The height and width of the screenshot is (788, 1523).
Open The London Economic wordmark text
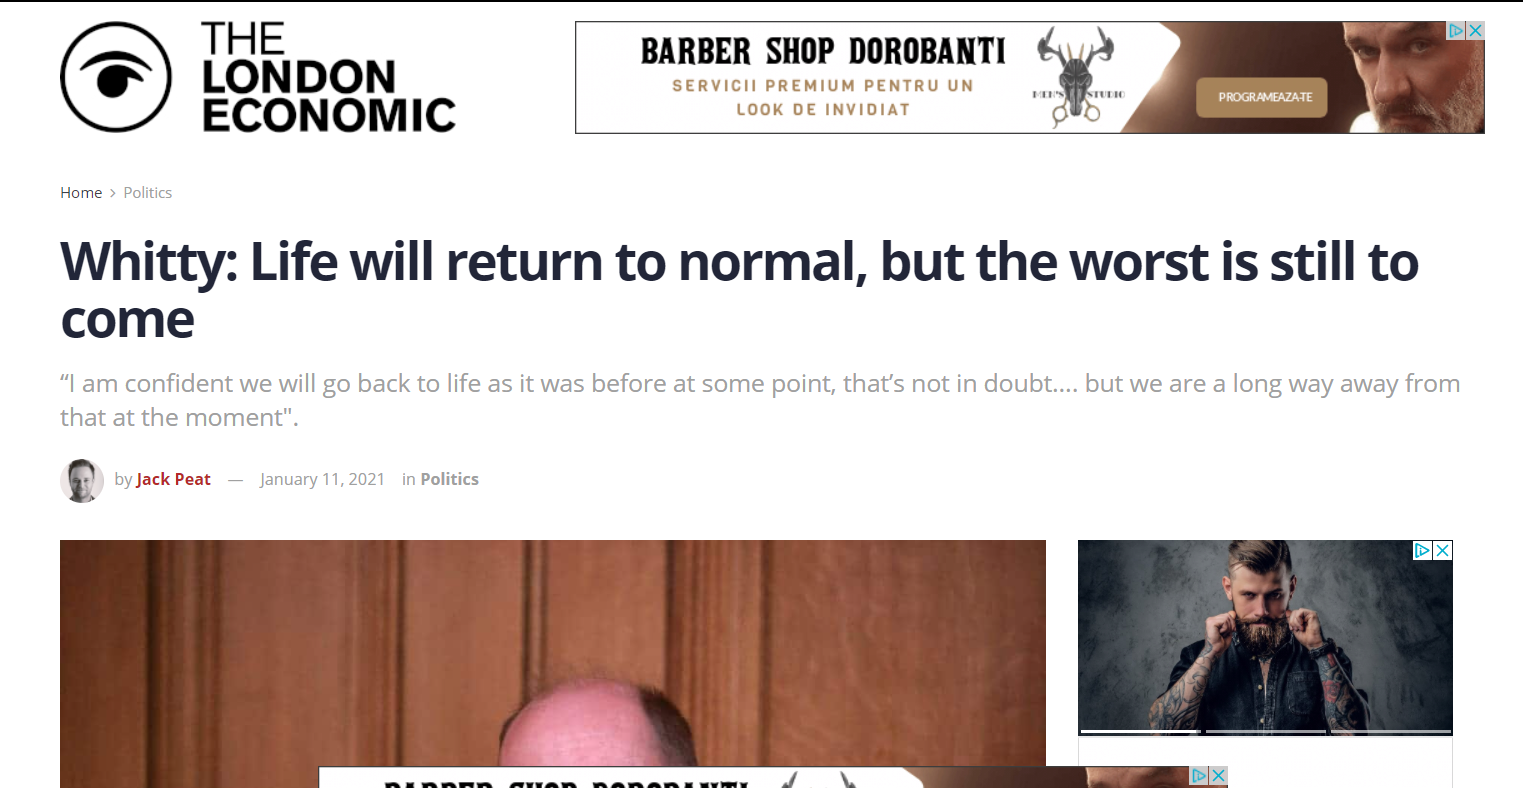[x=328, y=77]
